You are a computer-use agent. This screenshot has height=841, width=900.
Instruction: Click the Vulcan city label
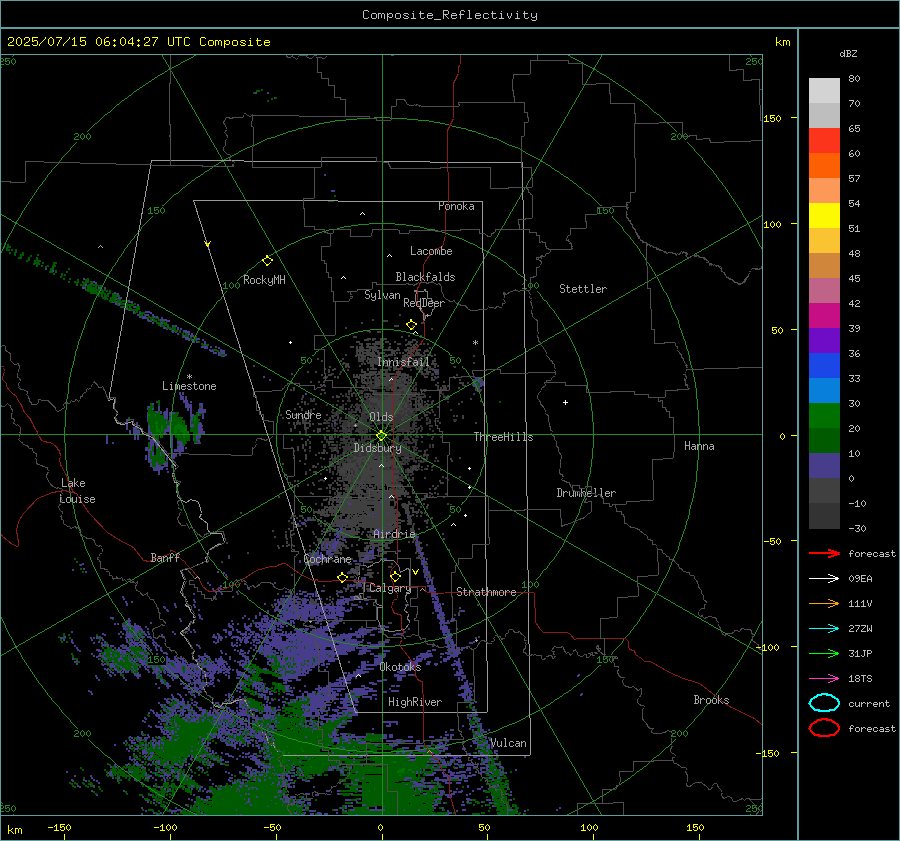[508, 743]
